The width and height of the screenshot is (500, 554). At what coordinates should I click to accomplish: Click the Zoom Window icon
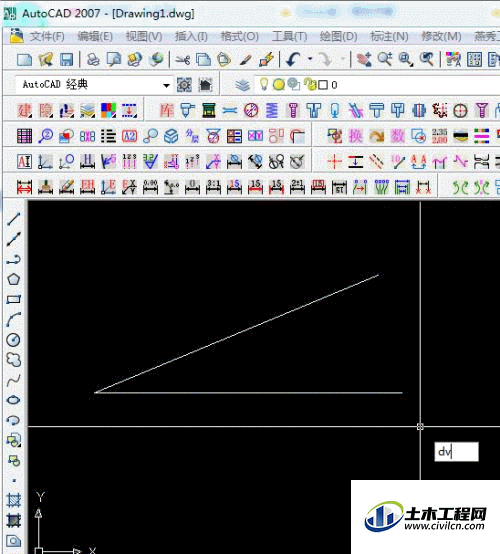(x=406, y=59)
